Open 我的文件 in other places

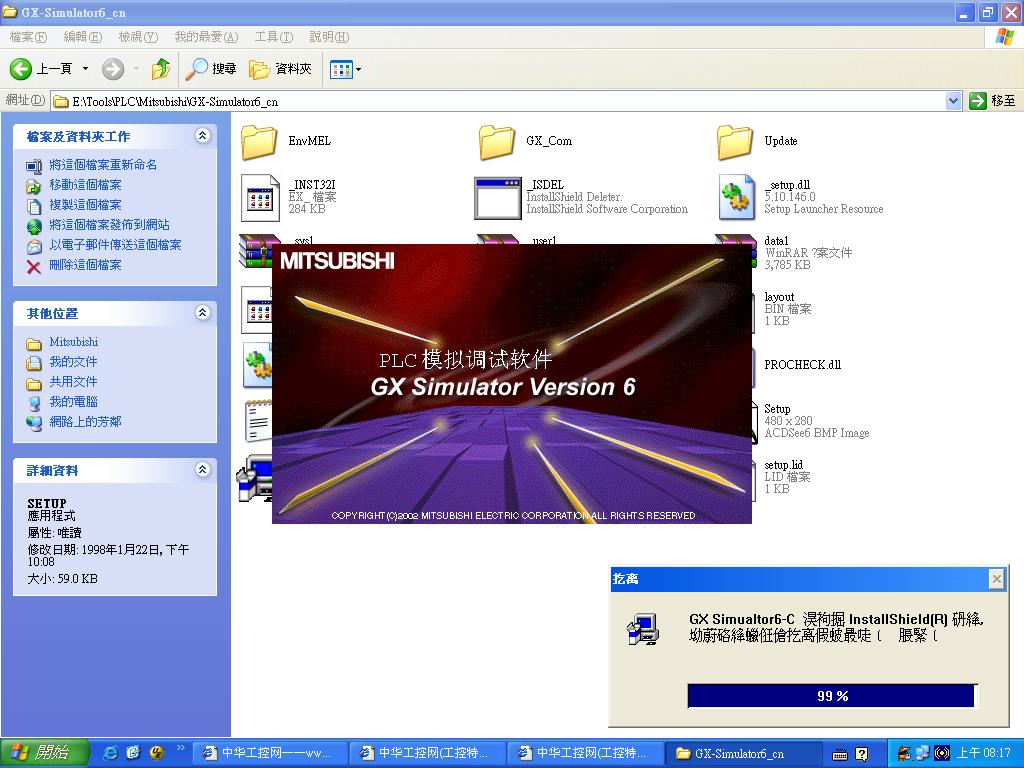pyautogui.click(x=74, y=362)
